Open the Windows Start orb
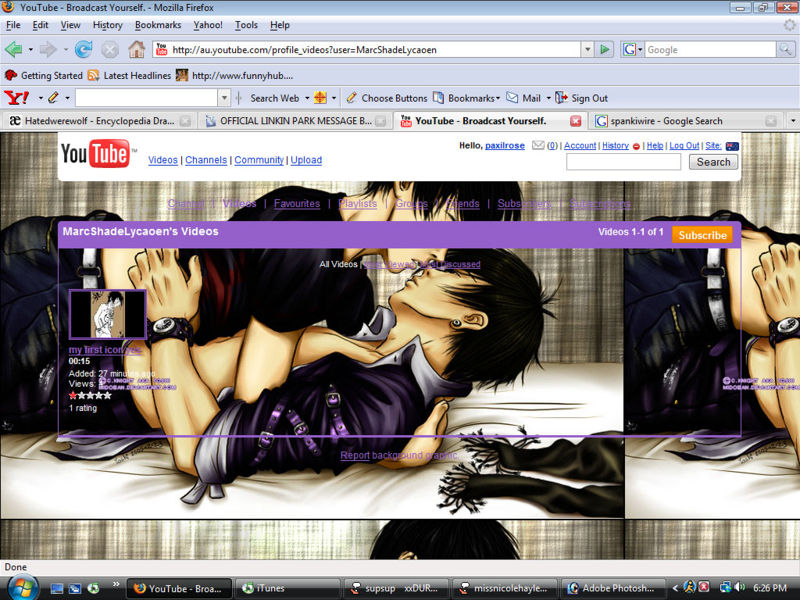Viewport: 800px width, 600px height. click(21, 587)
